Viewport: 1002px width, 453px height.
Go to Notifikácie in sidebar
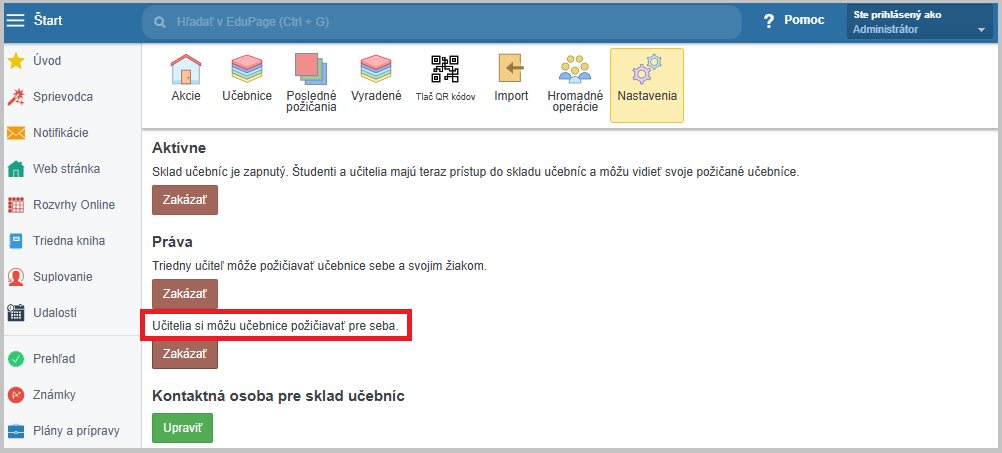(x=61, y=133)
